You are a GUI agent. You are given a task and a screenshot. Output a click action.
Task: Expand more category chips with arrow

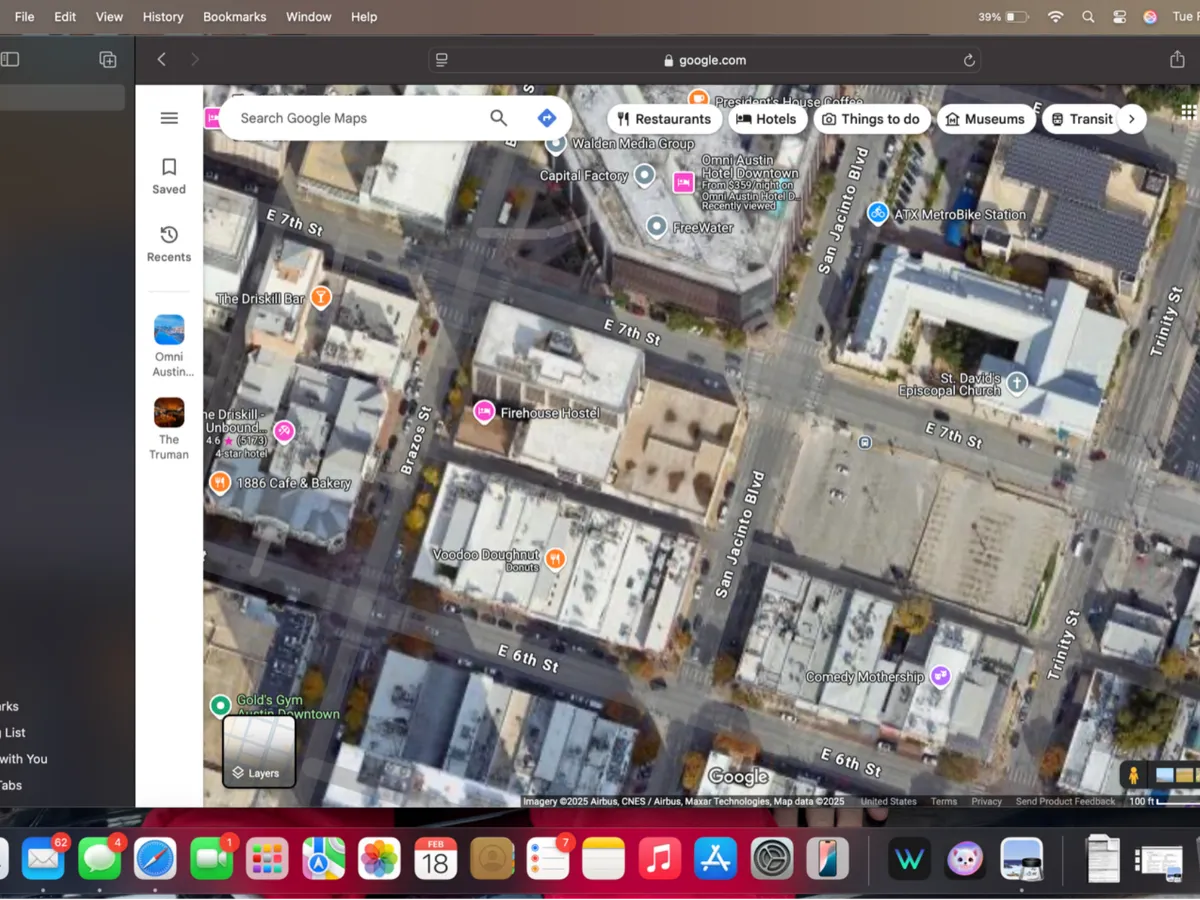[1131, 119]
